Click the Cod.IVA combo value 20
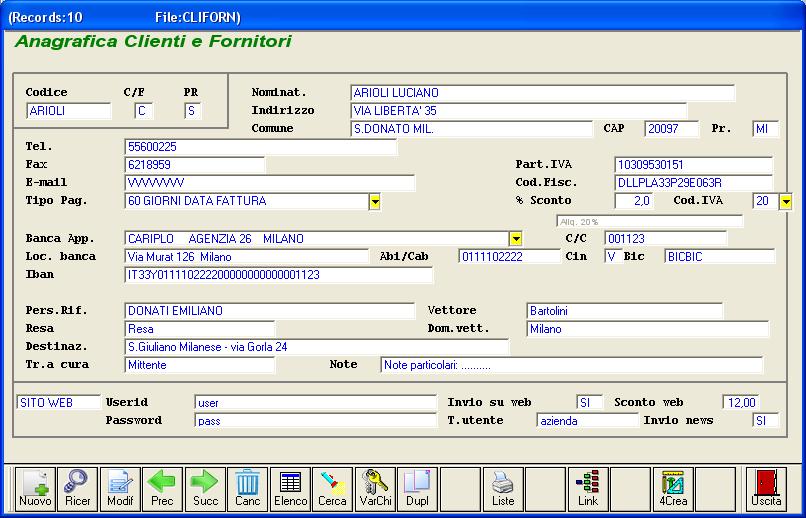 (766, 201)
